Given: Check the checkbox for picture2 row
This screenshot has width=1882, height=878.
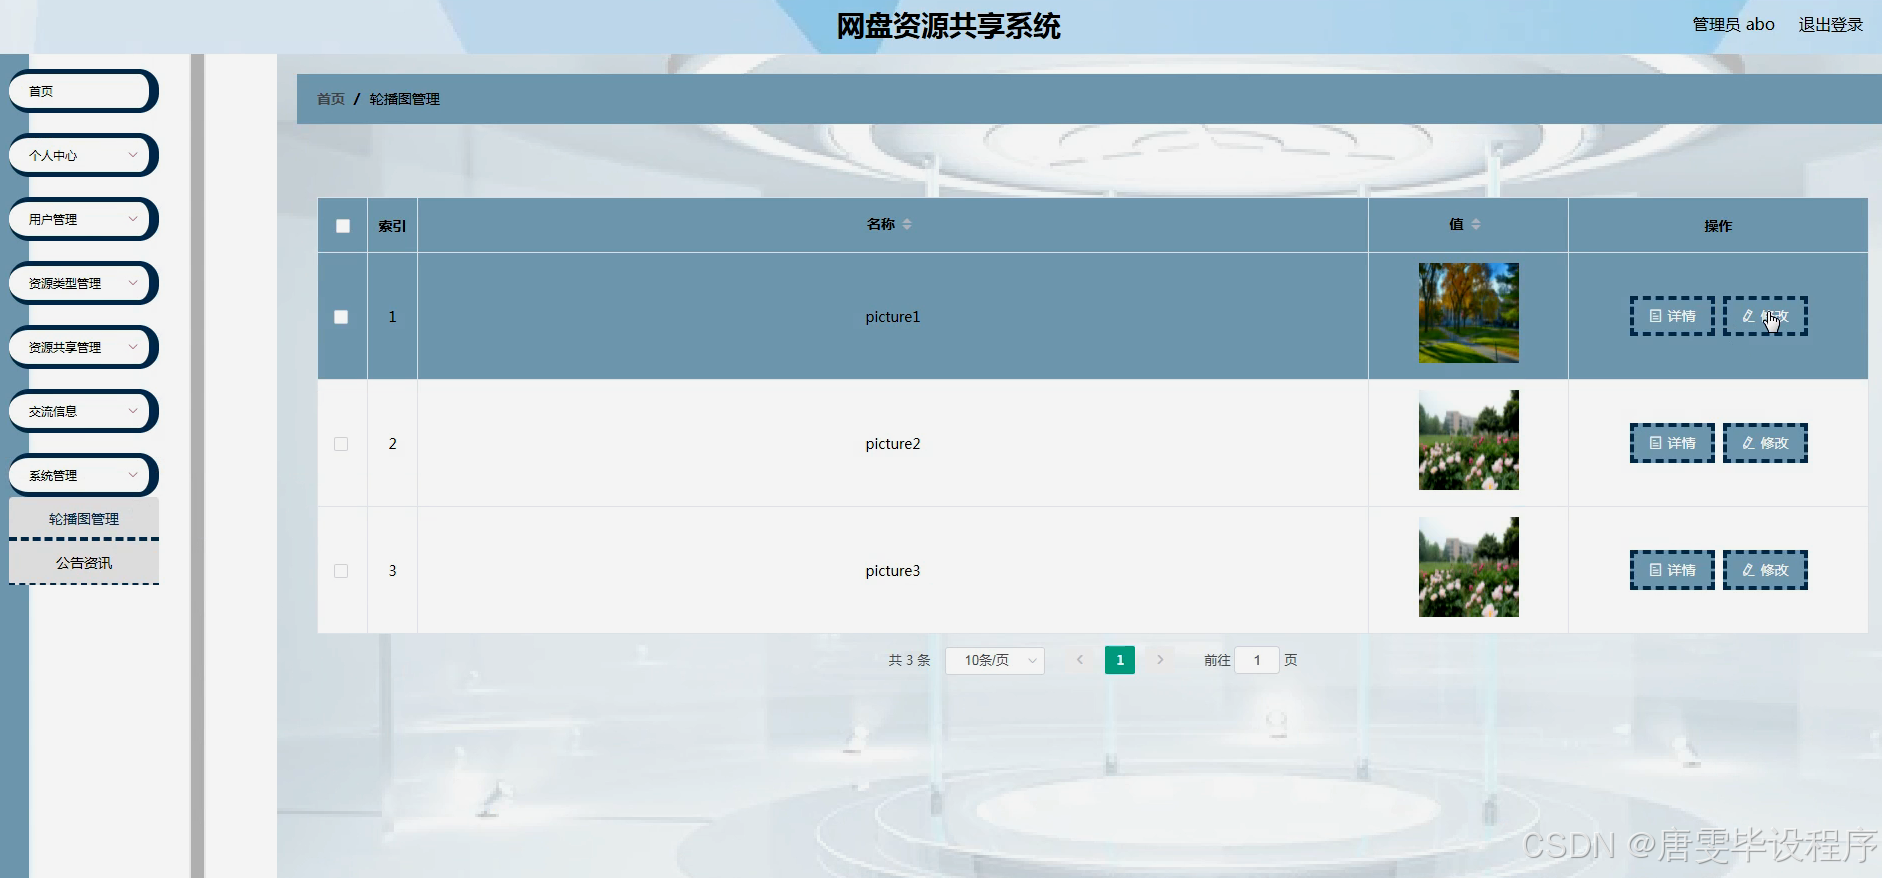Looking at the screenshot, I should click(x=341, y=444).
